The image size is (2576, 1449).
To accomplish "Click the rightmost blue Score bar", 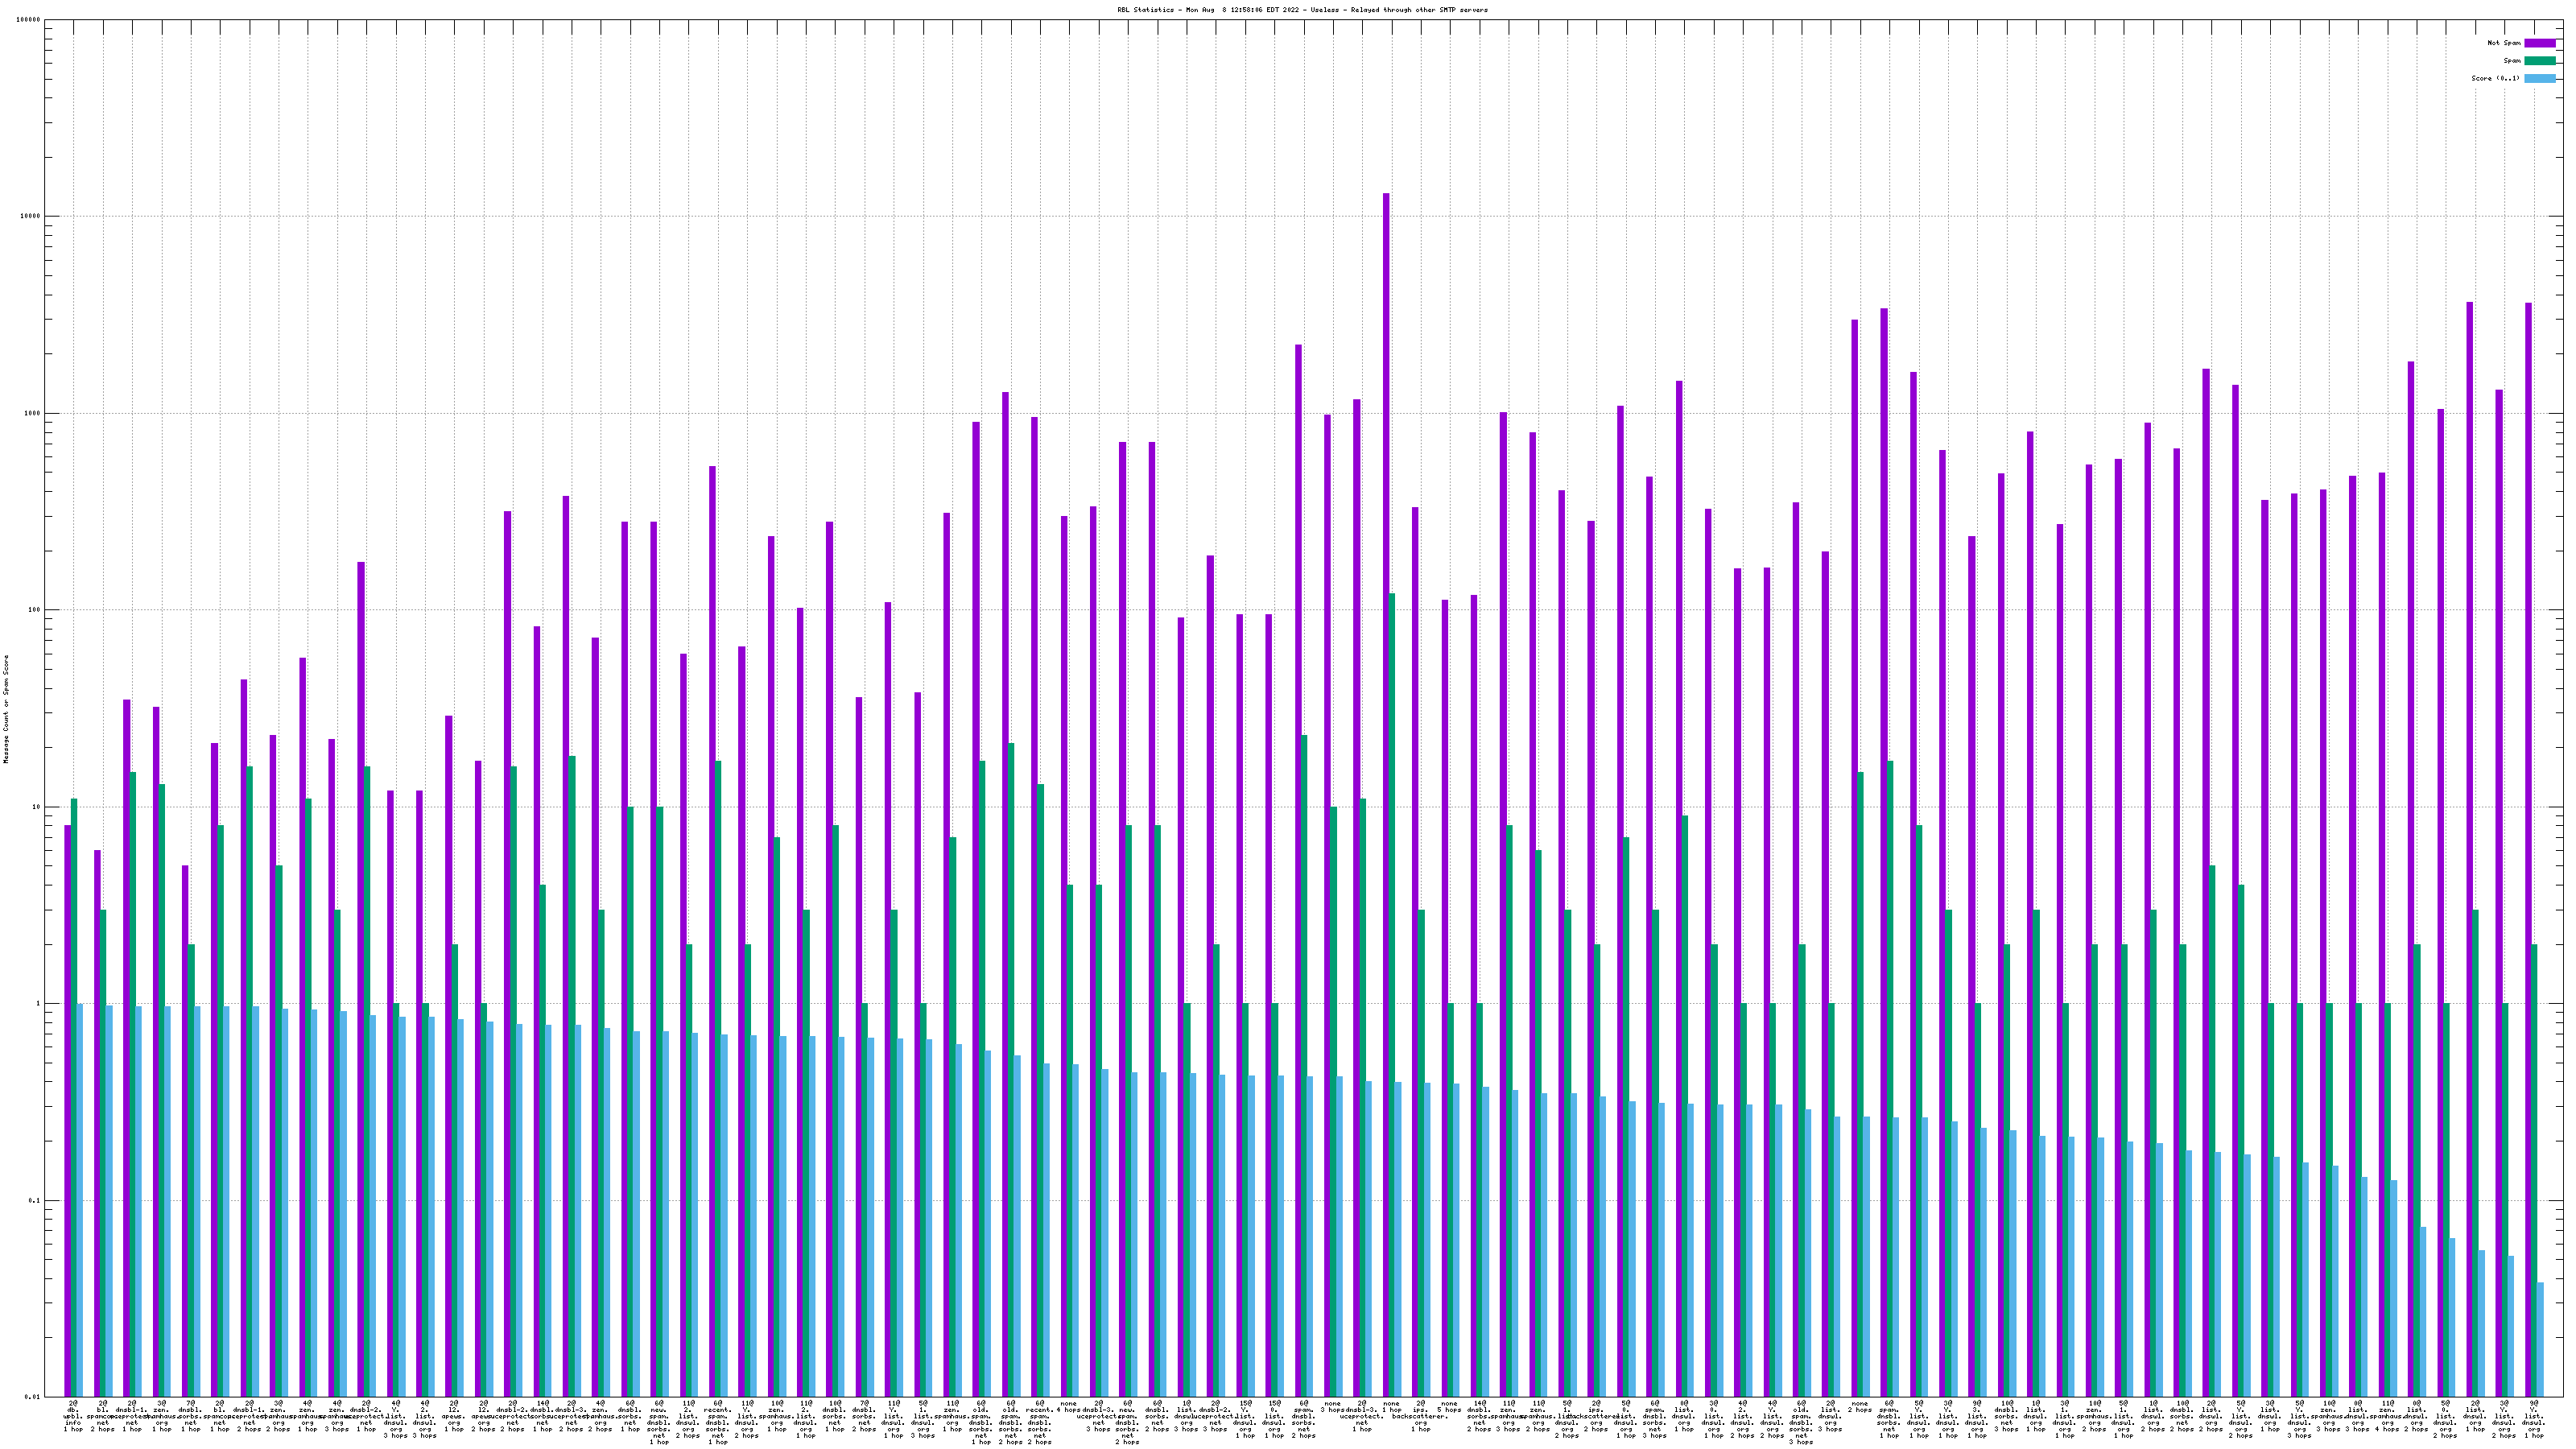I will tap(2540, 1340).
